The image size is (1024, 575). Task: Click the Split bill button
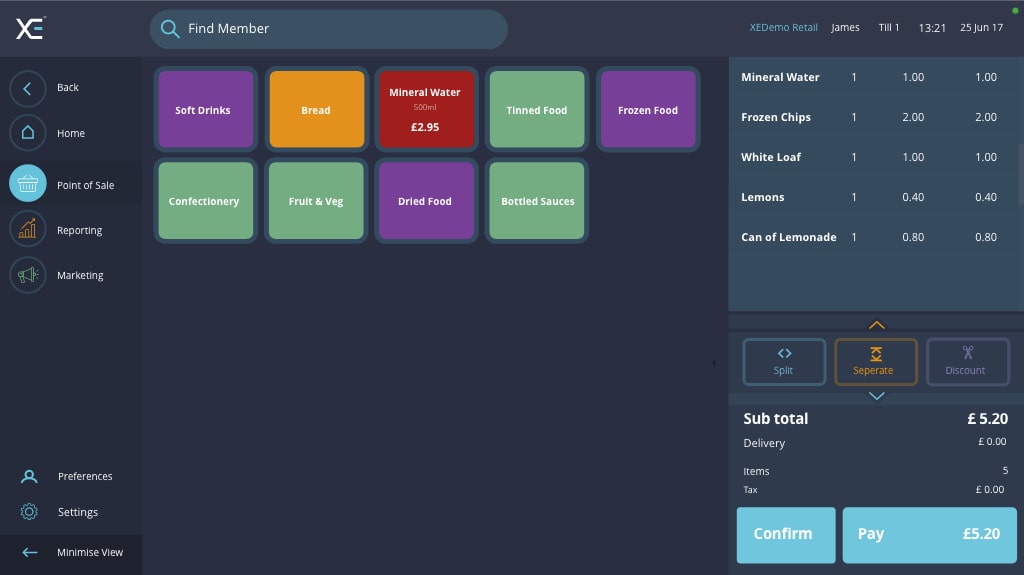(784, 361)
